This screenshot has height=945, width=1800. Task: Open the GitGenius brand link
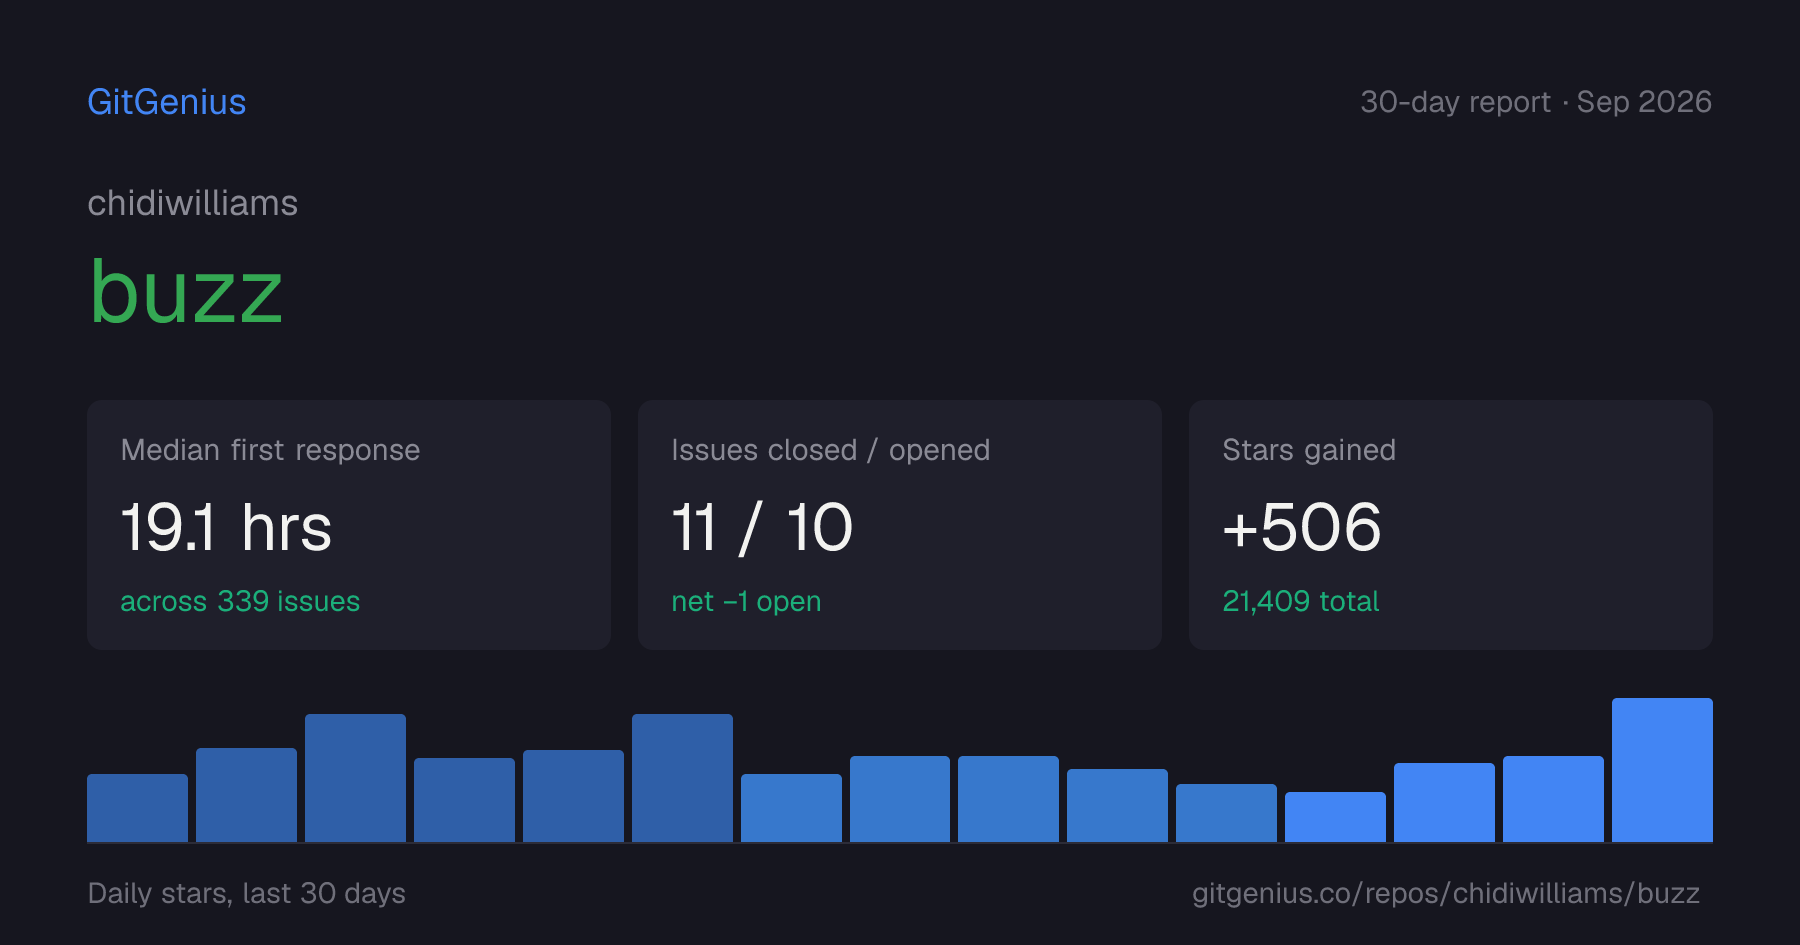(167, 102)
